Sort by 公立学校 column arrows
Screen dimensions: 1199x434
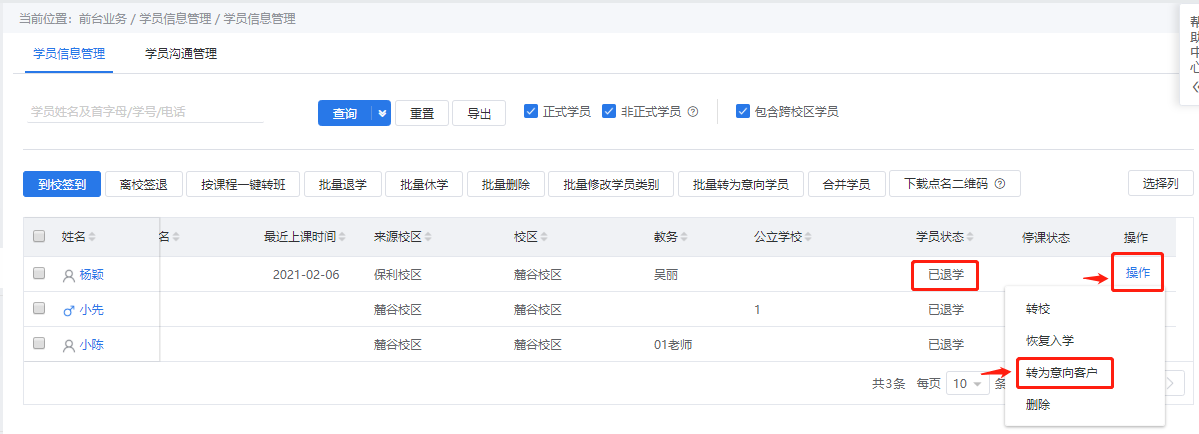tap(807, 237)
